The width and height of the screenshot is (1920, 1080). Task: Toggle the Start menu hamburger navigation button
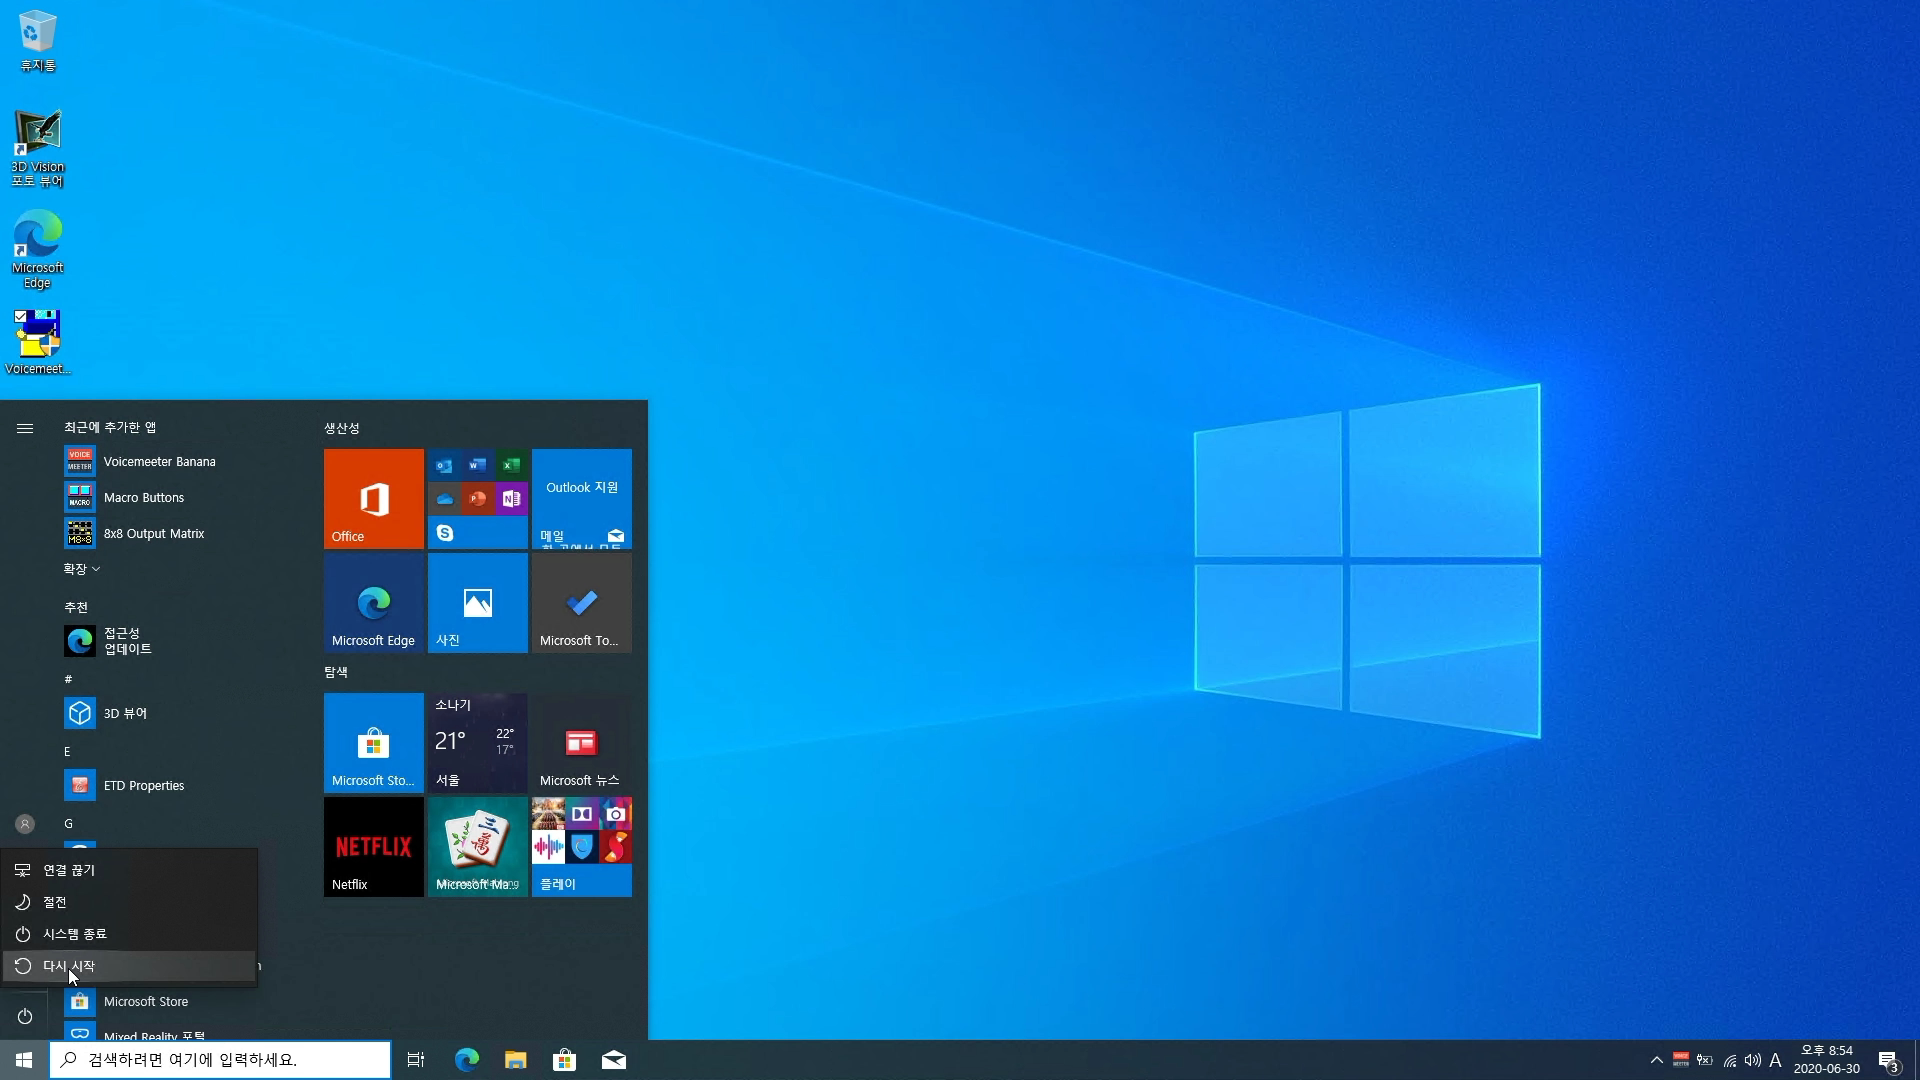pyautogui.click(x=25, y=428)
